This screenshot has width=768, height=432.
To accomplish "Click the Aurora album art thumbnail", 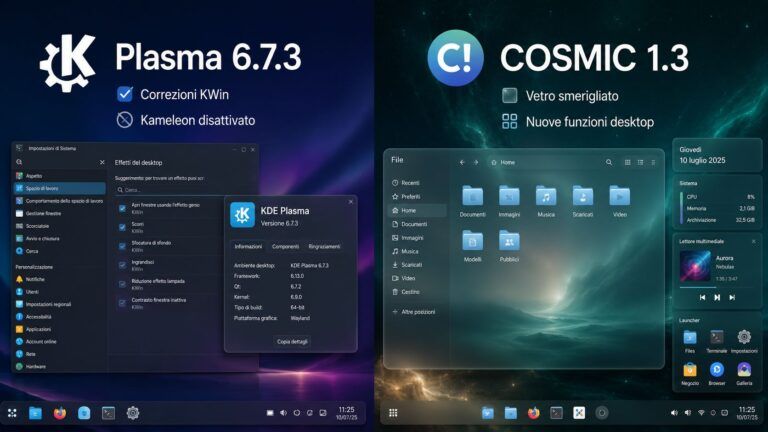I will click(x=695, y=266).
